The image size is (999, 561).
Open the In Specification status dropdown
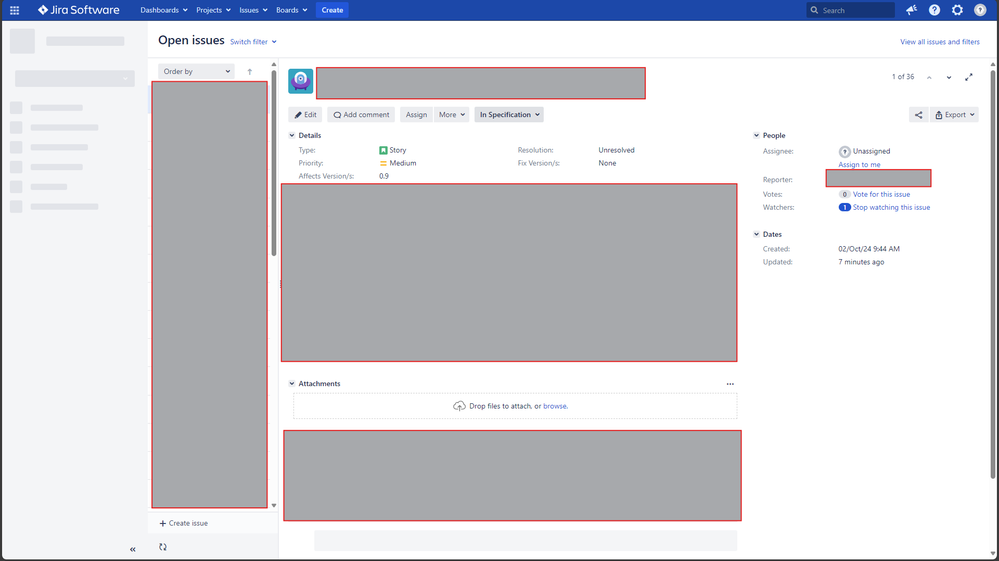509,115
